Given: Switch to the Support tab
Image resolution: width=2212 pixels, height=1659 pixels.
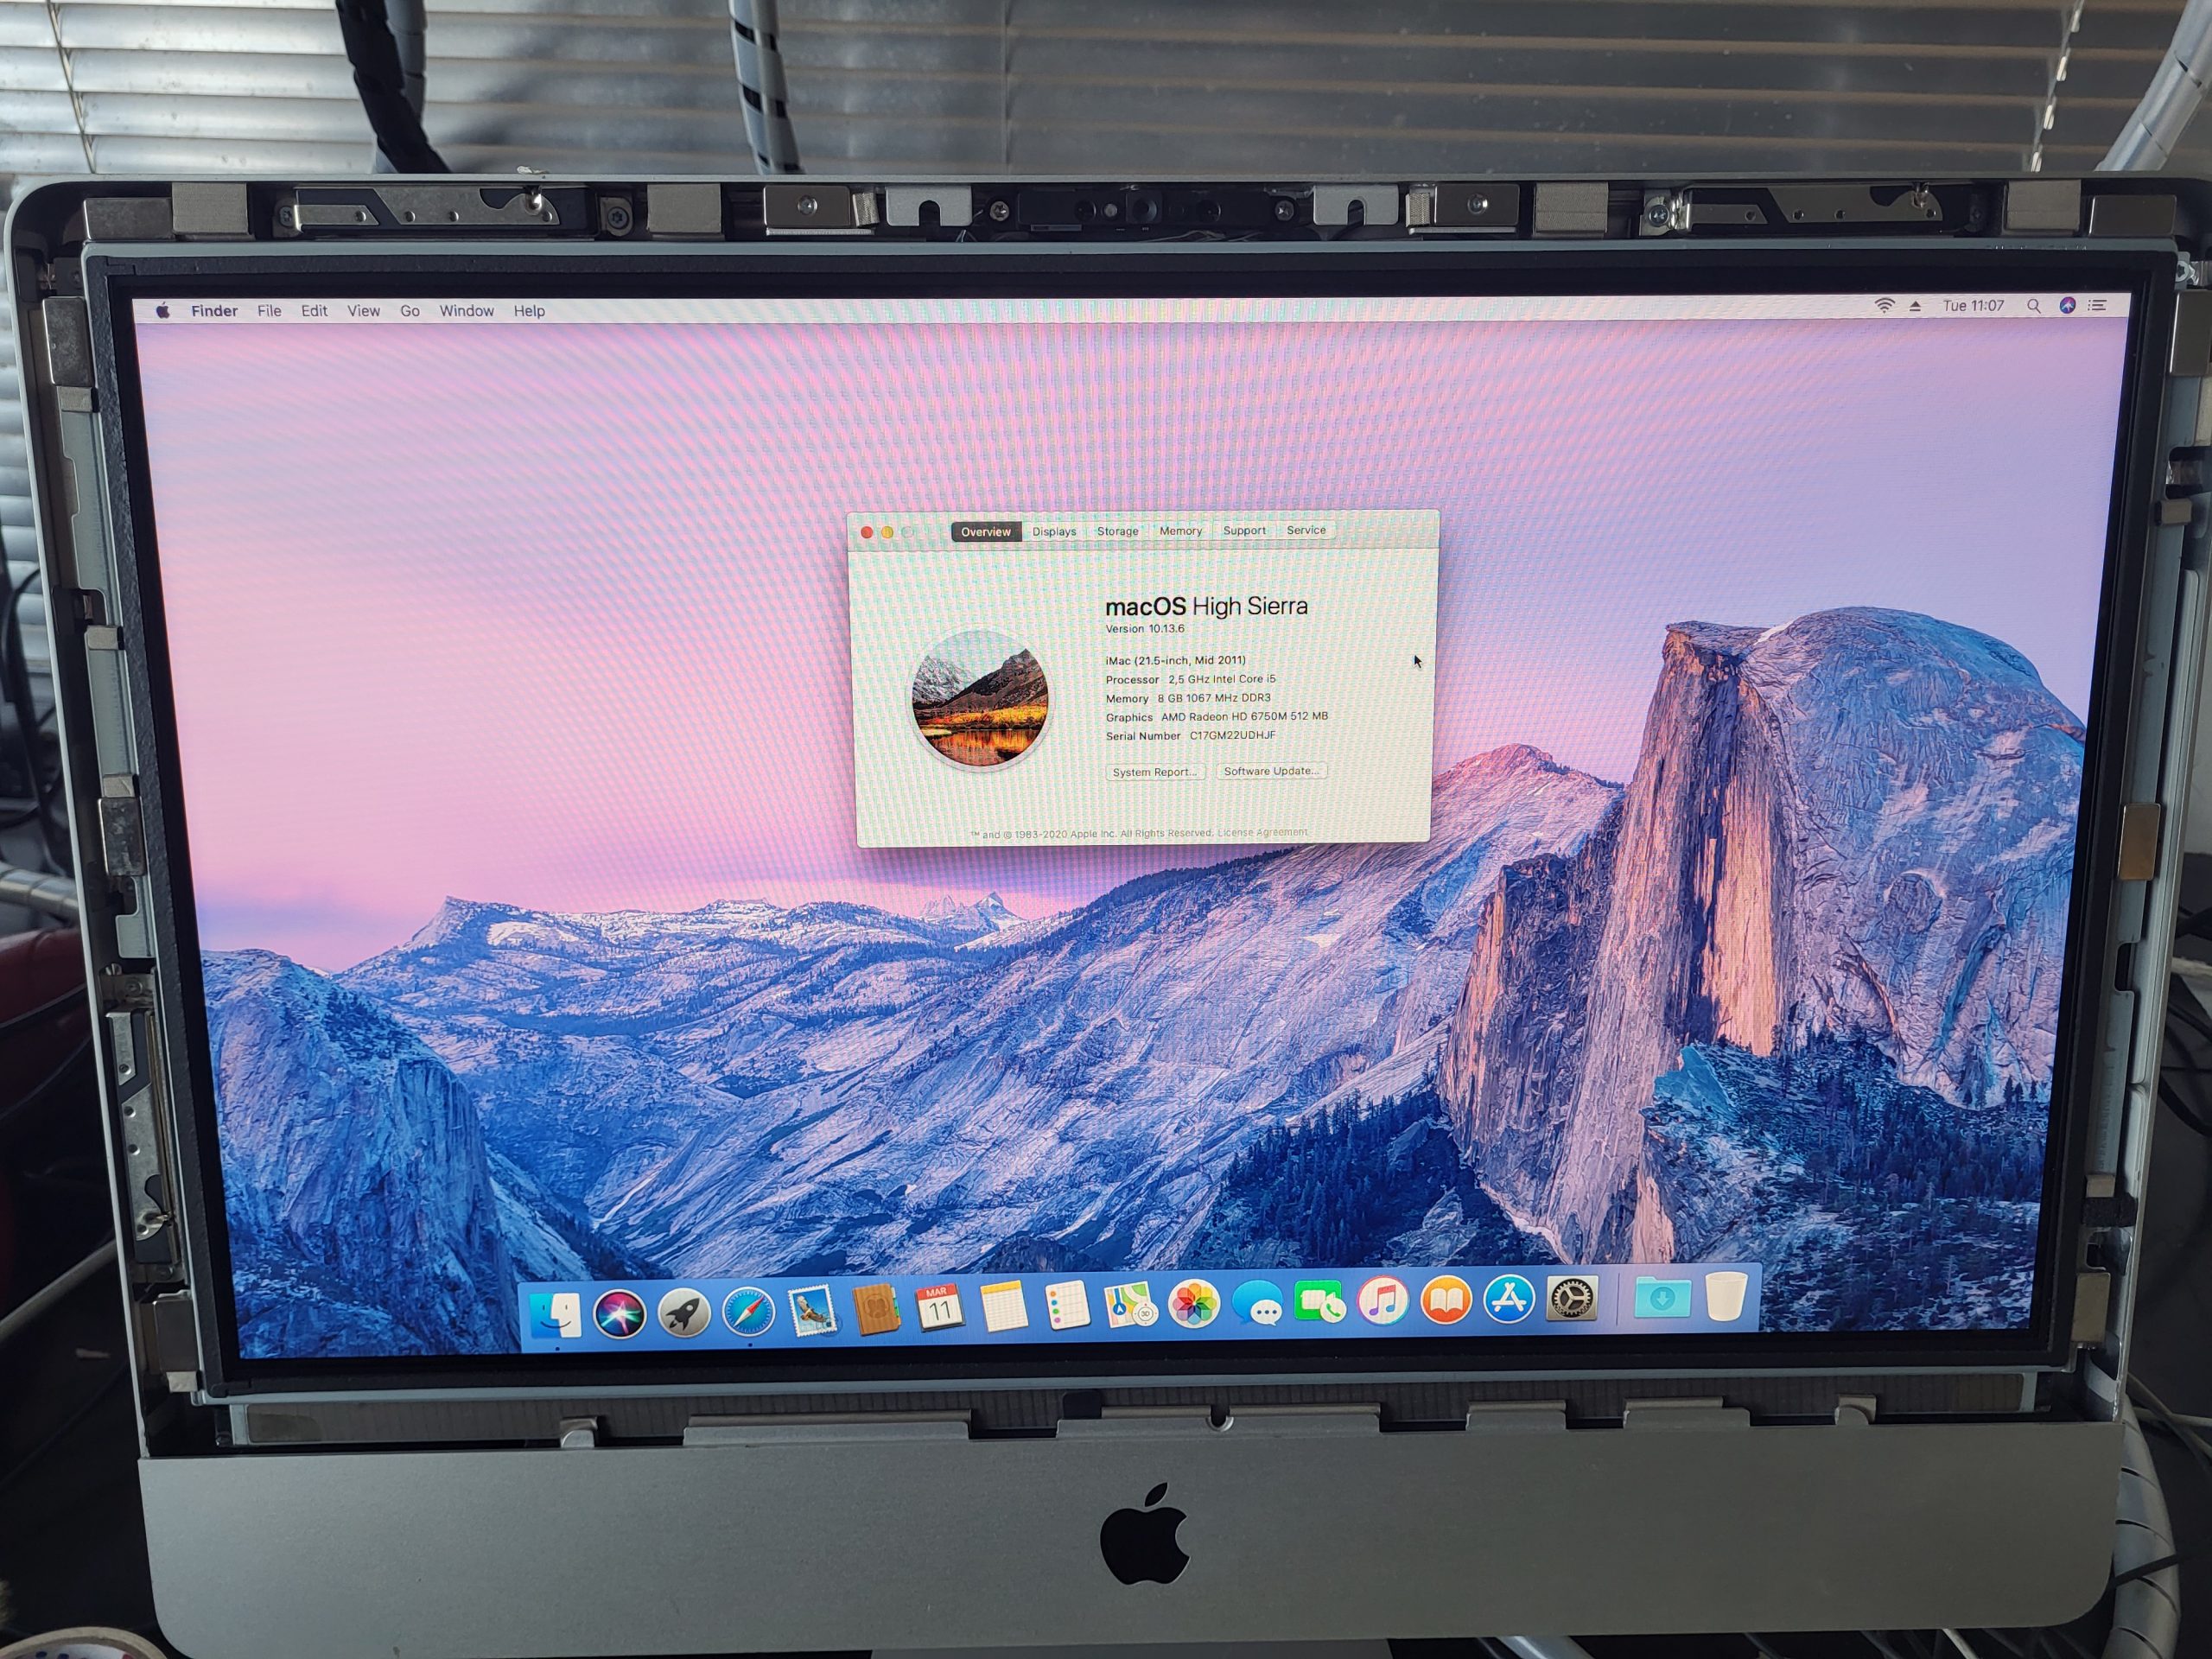Looking at the screenshot, I should pos(1244,531).
